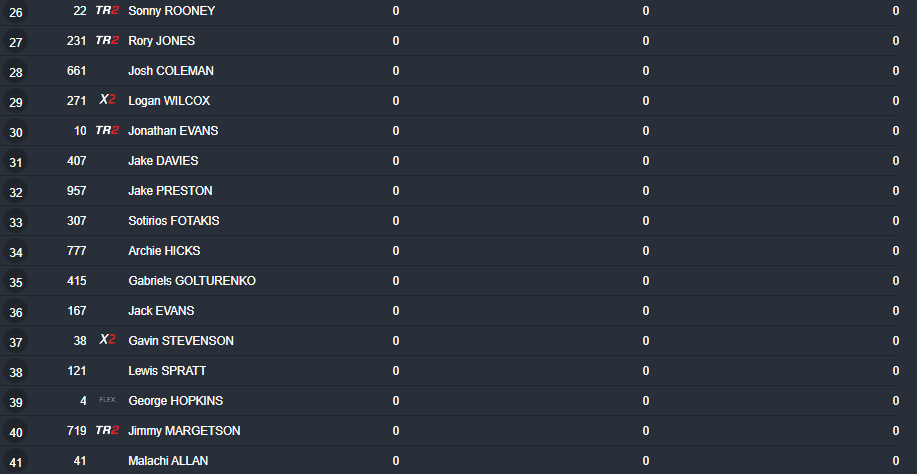Click race number 719
The image size is (917, 474).
(x=77, y=431)
